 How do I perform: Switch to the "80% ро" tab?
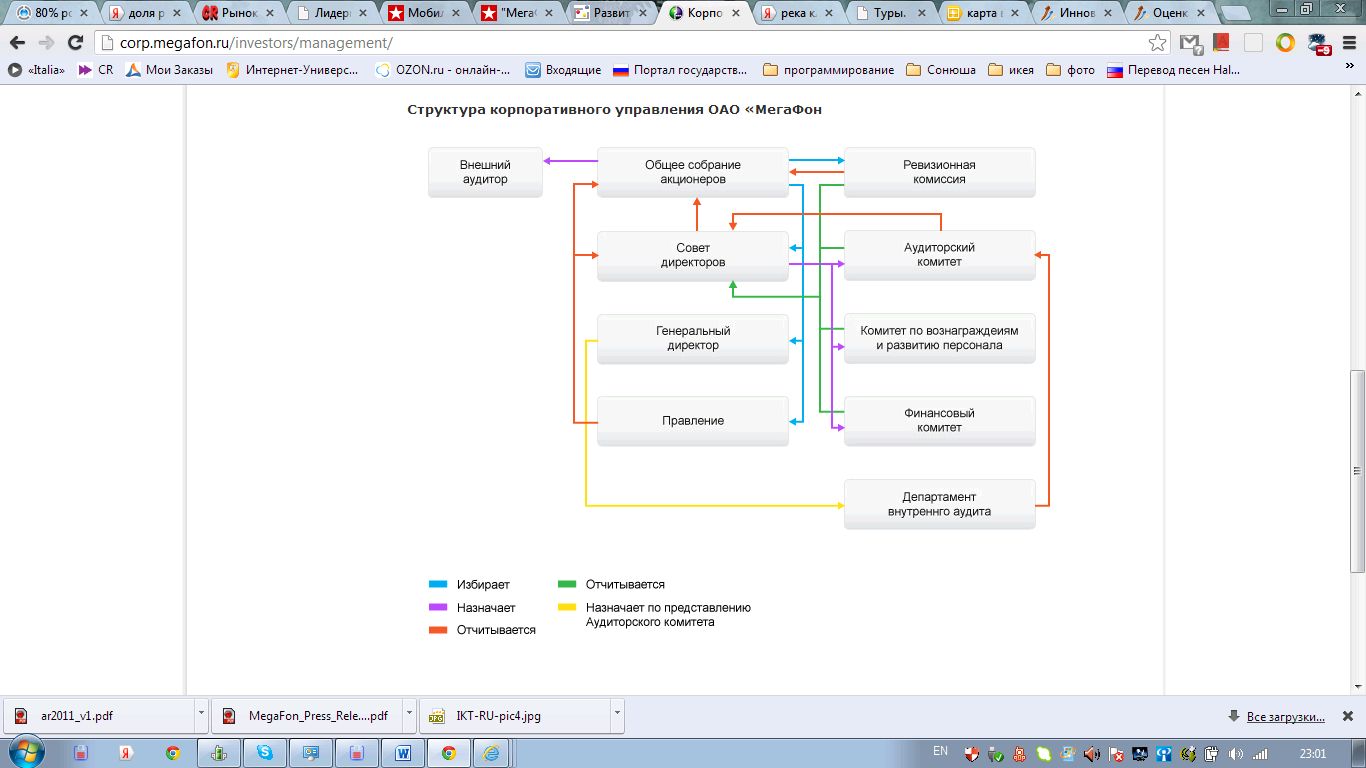coord(53,14)
